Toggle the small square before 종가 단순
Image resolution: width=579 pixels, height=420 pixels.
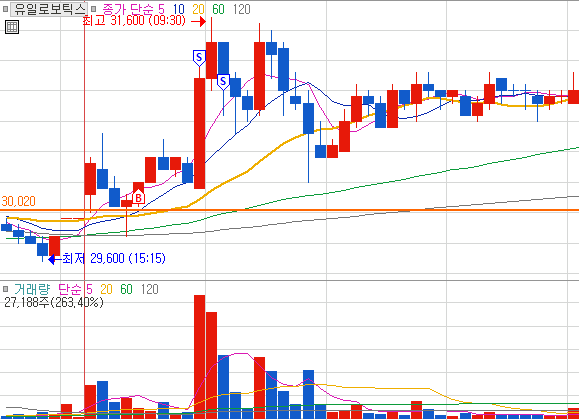point(94,9)
